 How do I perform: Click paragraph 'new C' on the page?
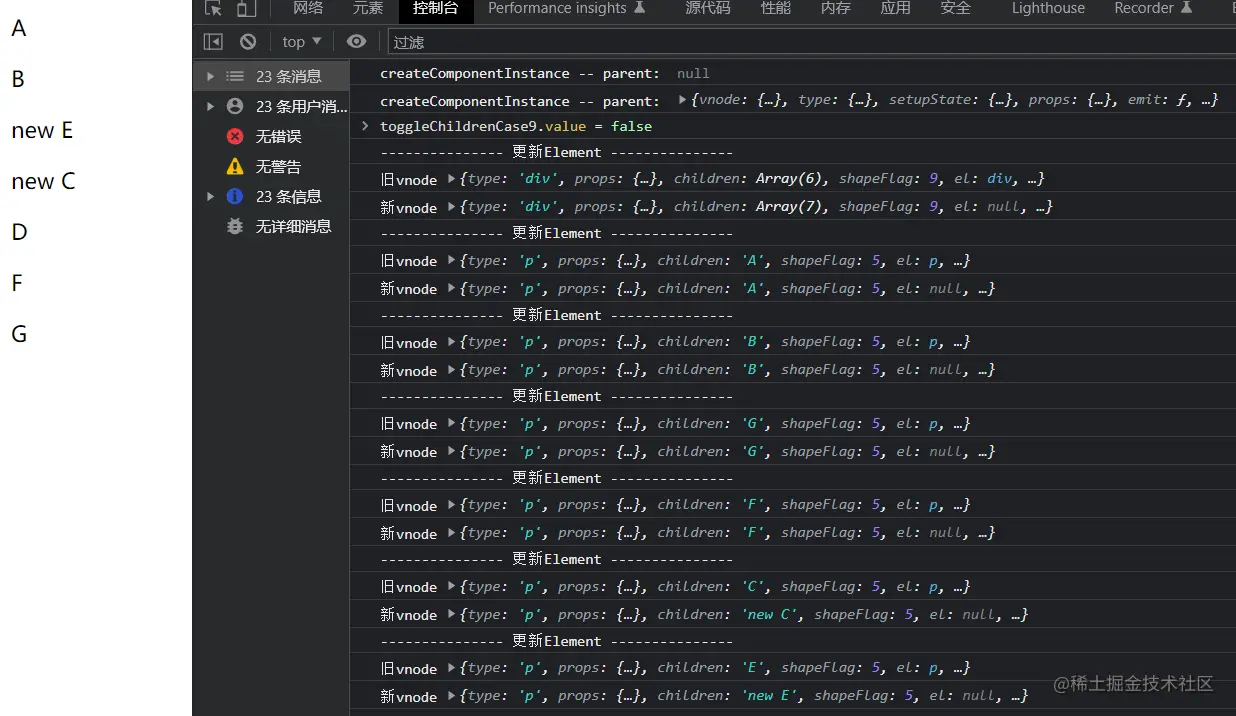43,181
